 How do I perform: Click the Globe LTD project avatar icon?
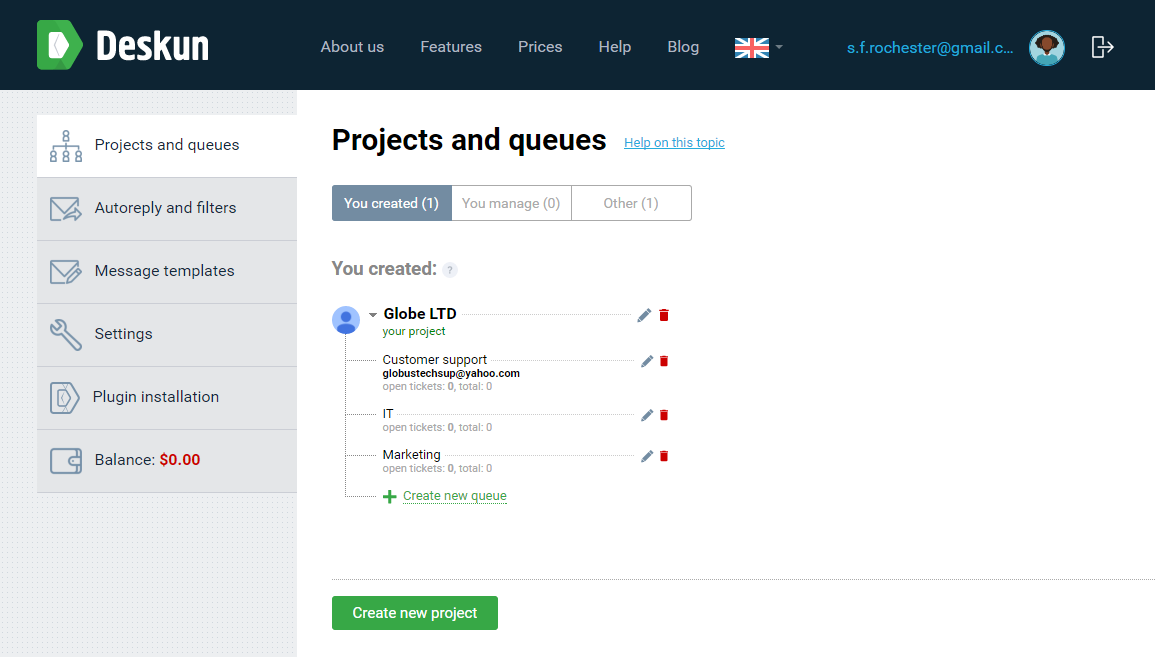pyautogui.click(x=346, y=320)
